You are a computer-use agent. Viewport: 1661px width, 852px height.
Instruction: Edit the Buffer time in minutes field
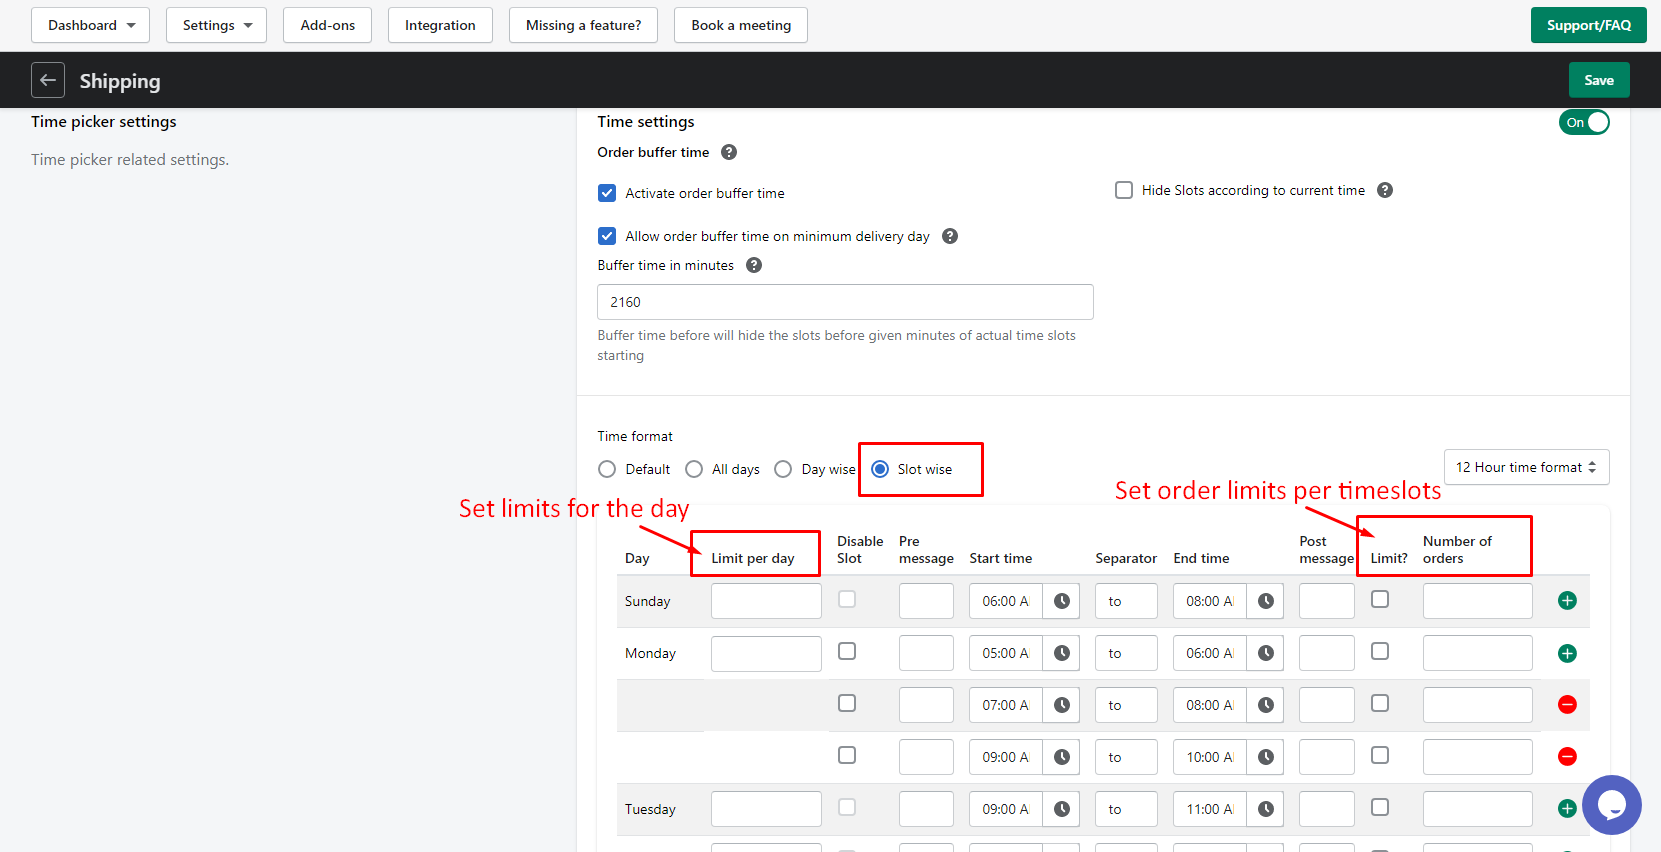click(x=845, y=302)
